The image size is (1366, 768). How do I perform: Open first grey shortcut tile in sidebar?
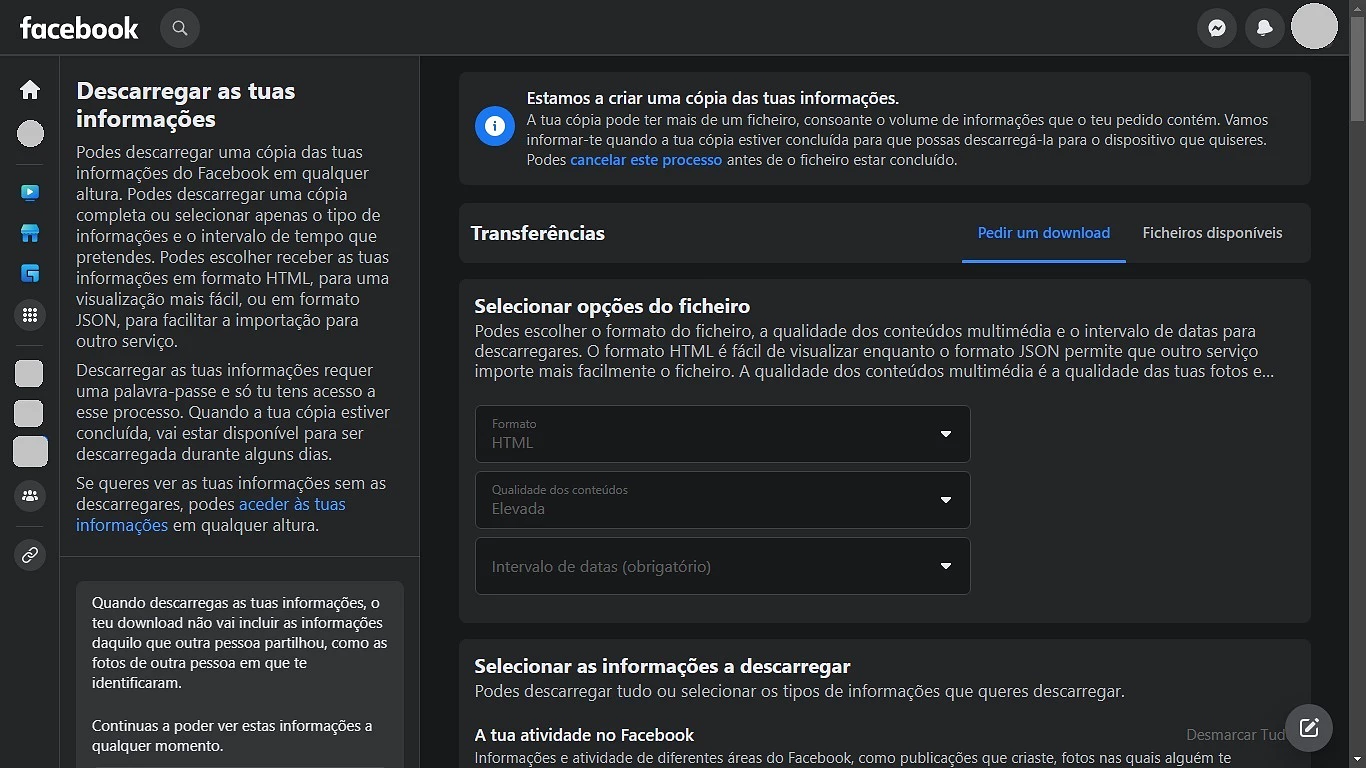29,374
